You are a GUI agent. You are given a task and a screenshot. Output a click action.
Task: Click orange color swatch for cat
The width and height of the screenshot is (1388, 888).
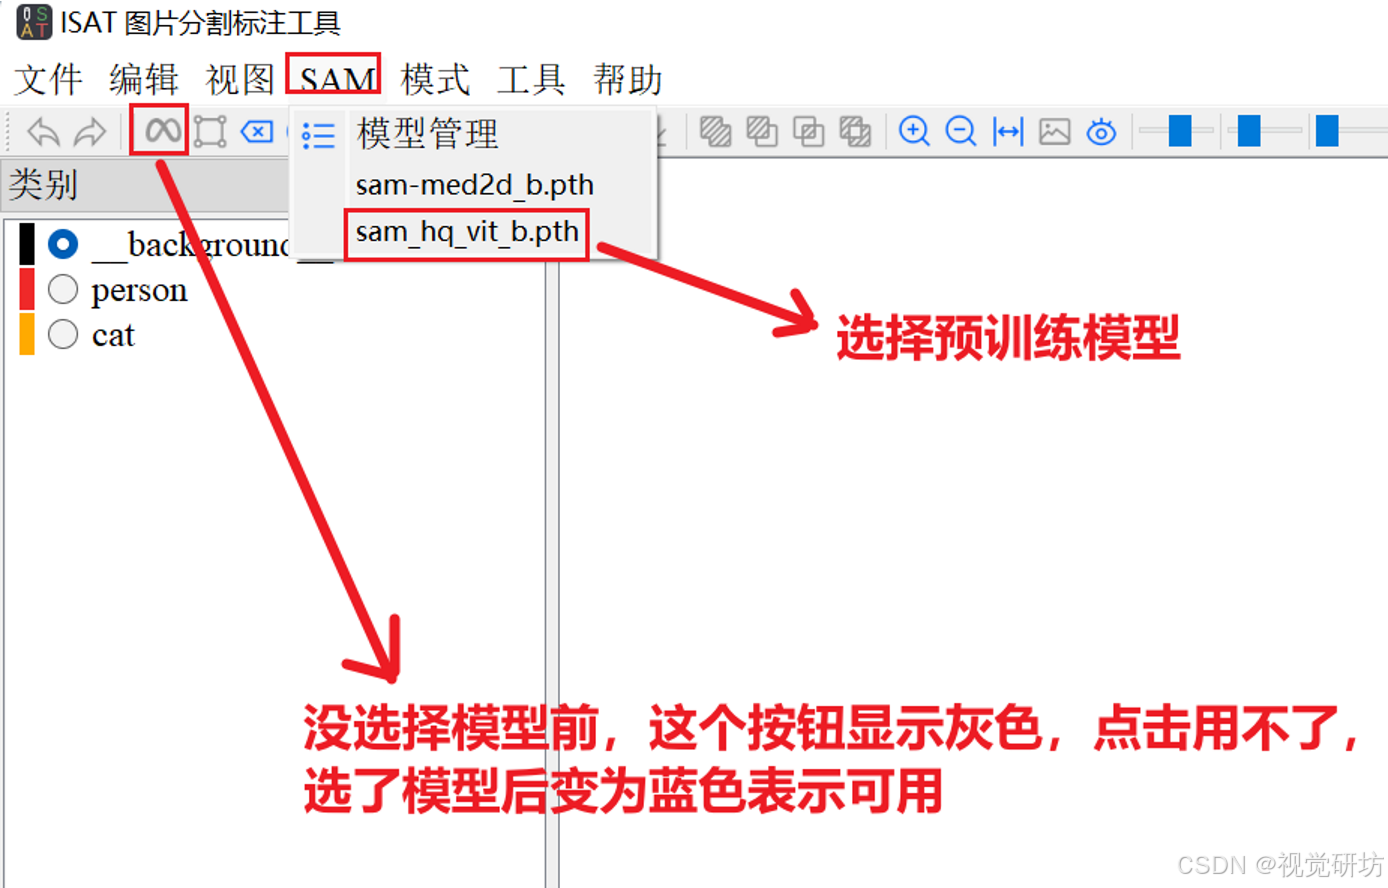tap(27, 334)
